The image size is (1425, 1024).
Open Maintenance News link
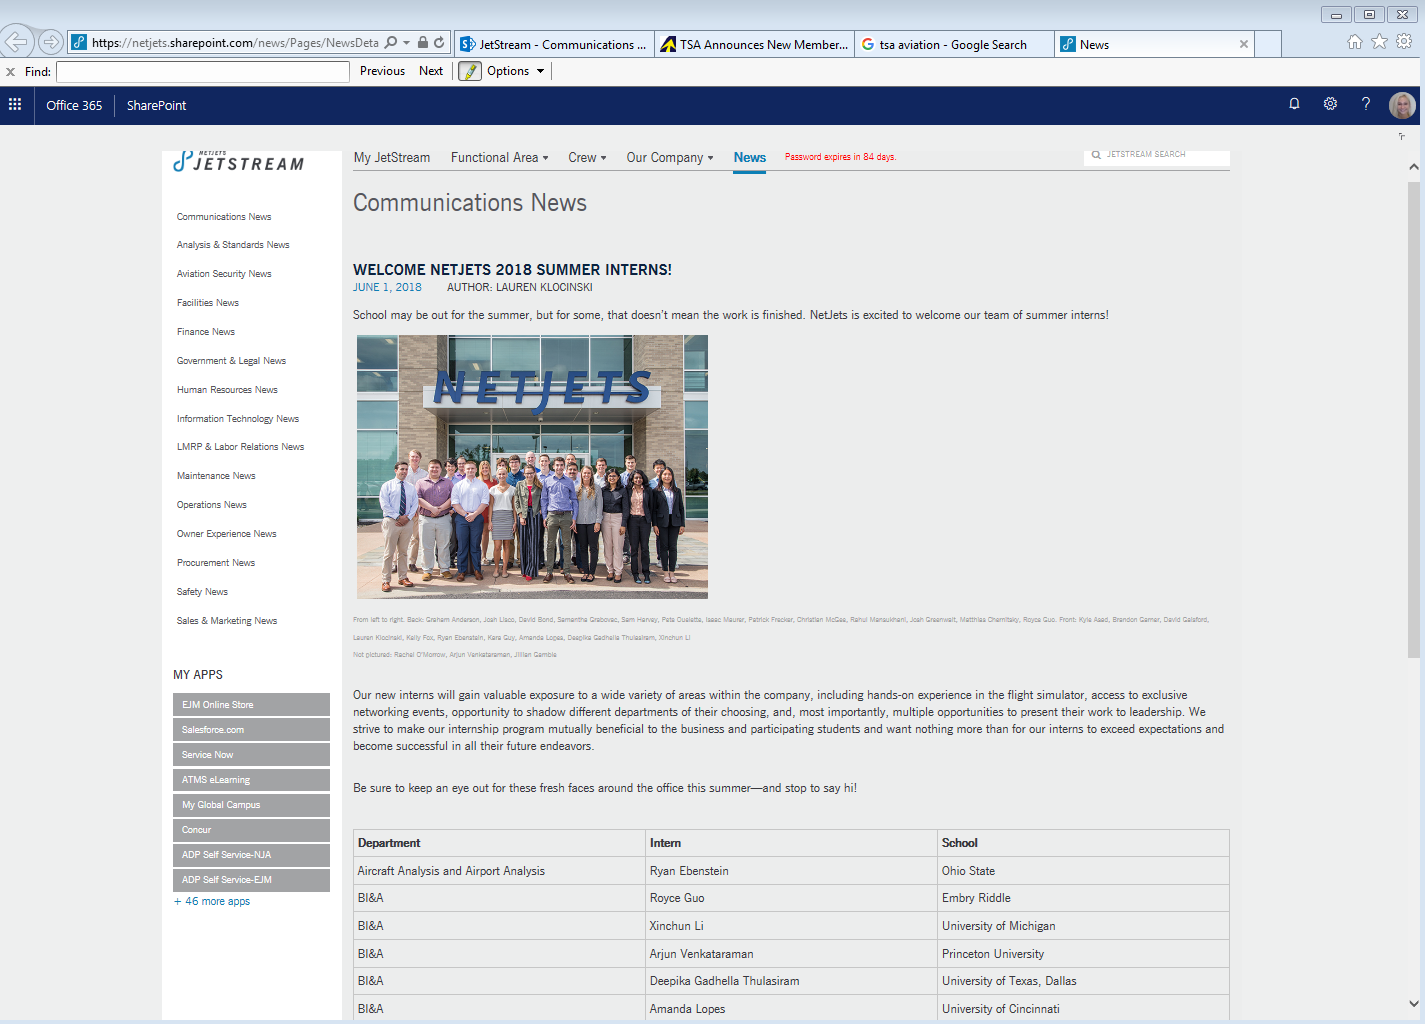pos(216,476)
